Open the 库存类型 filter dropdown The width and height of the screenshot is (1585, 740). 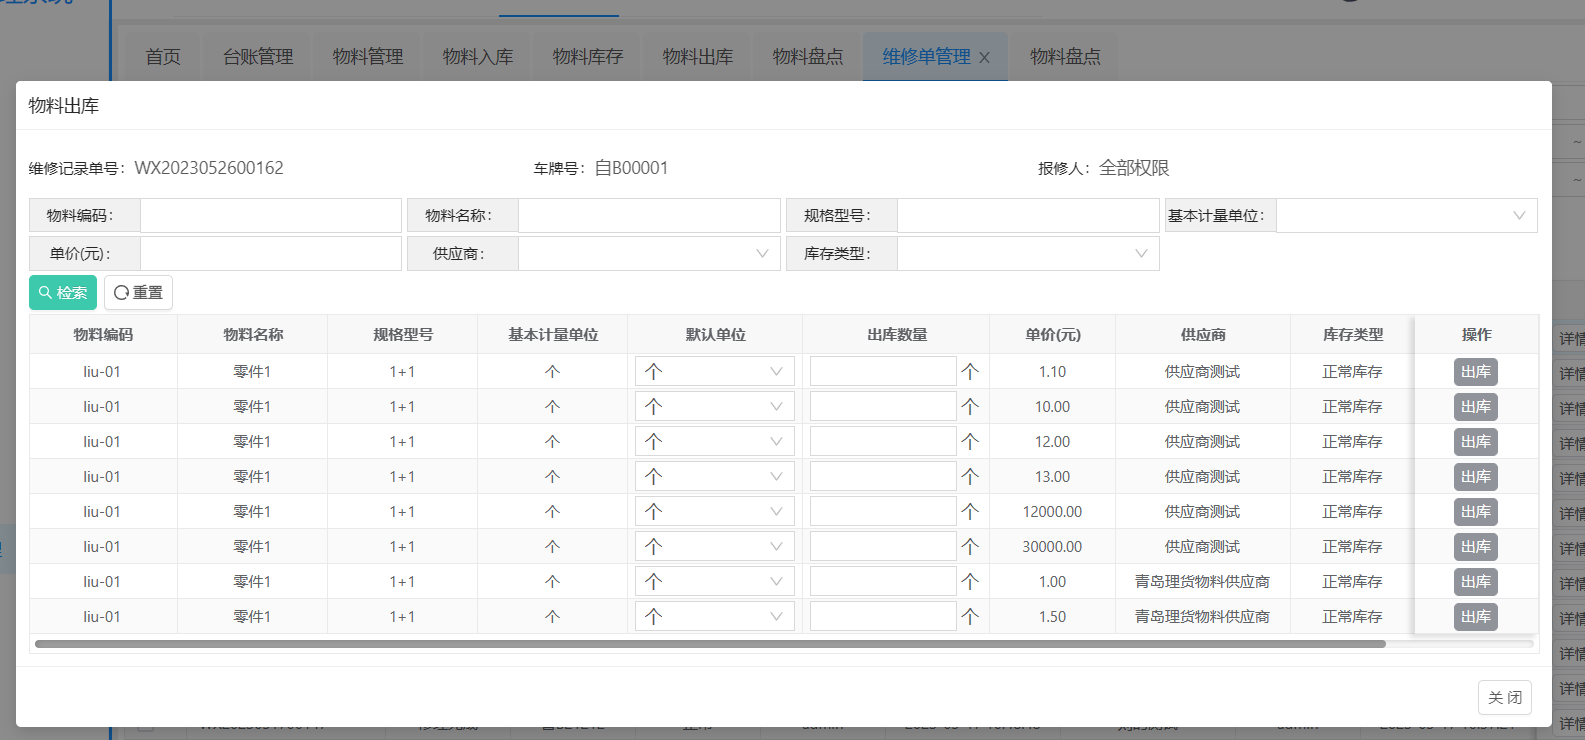pyautogui.click(x=1027, y=254)
